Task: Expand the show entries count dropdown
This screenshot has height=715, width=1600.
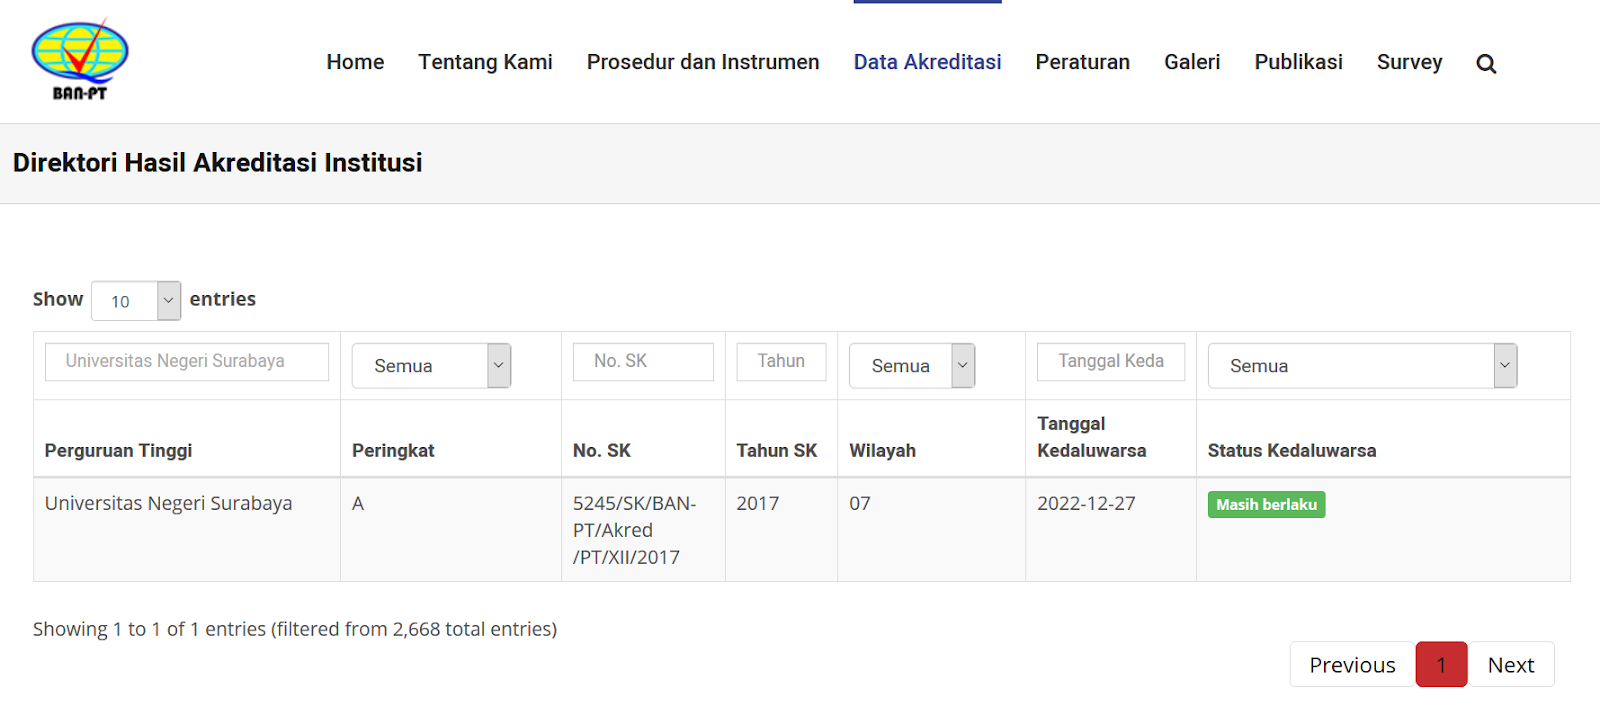Action: 136,301
